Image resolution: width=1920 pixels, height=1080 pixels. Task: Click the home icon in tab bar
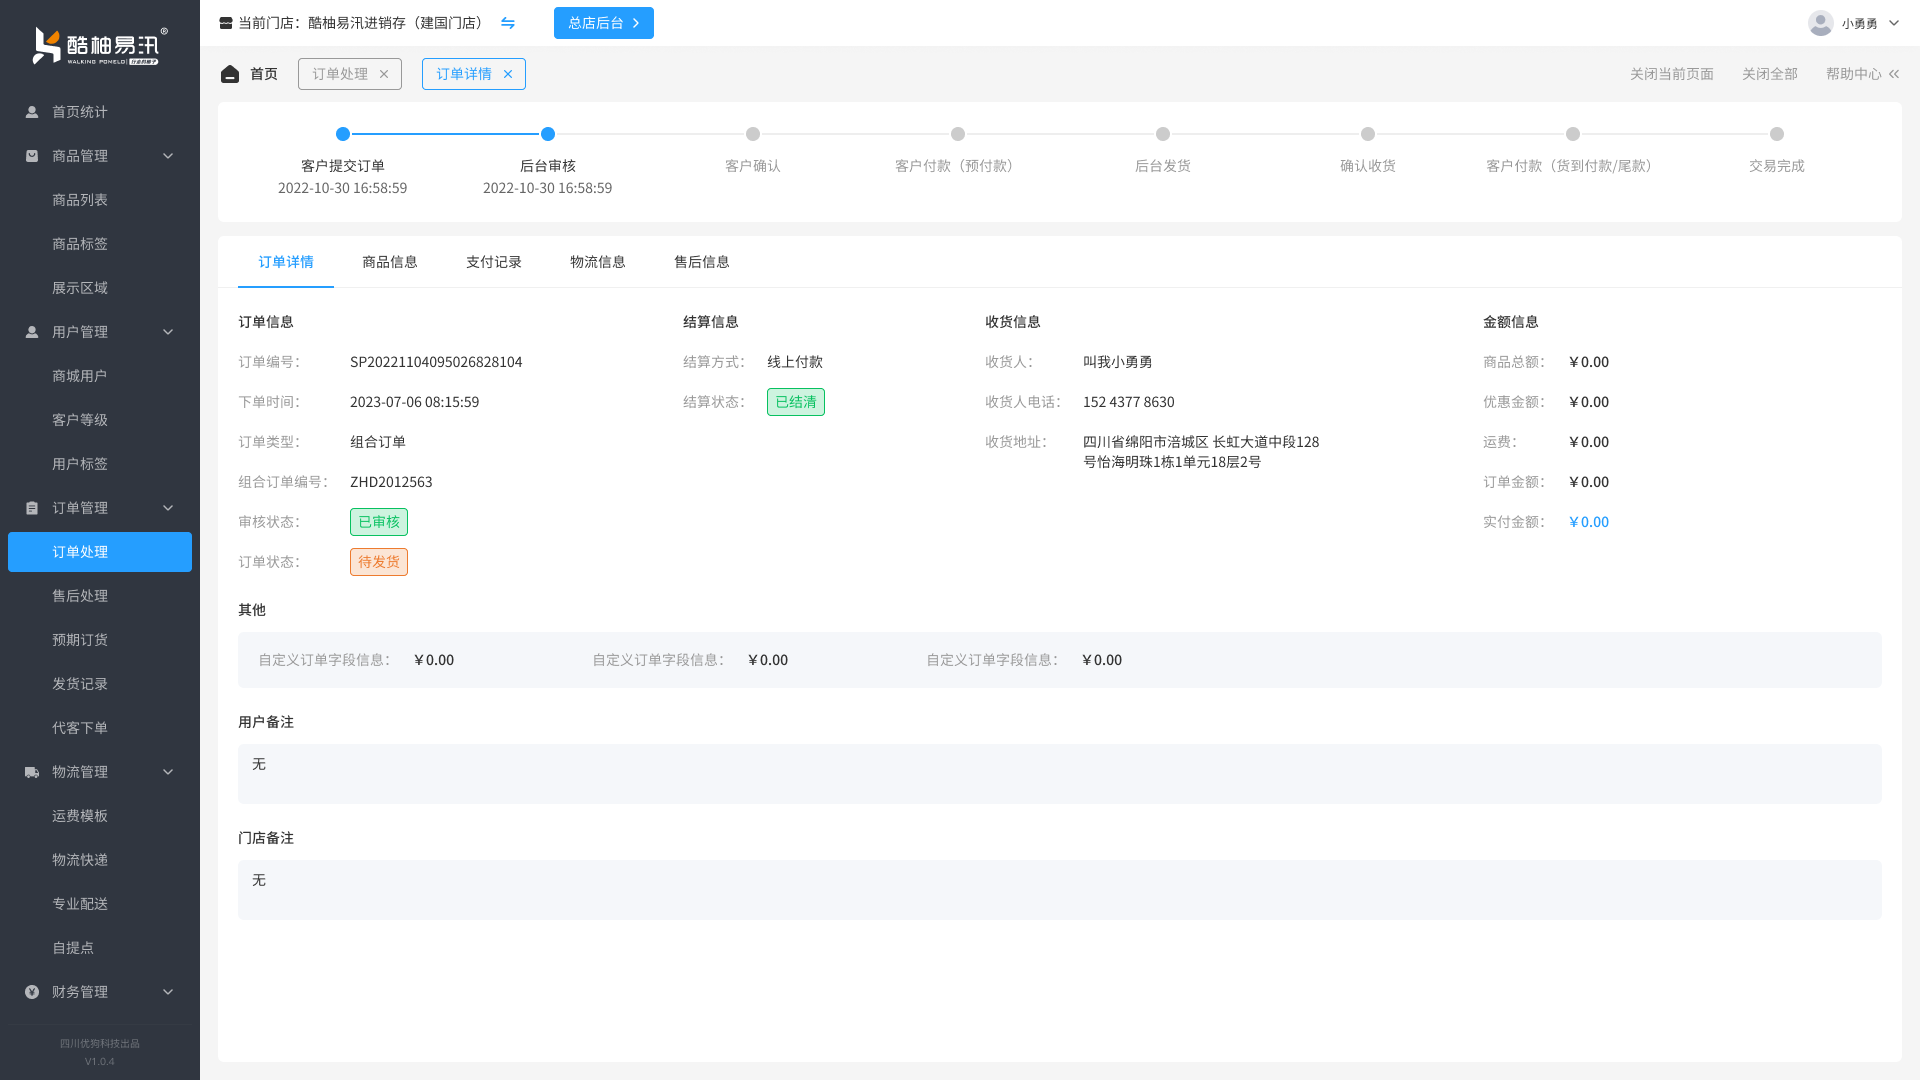point(230,74)
